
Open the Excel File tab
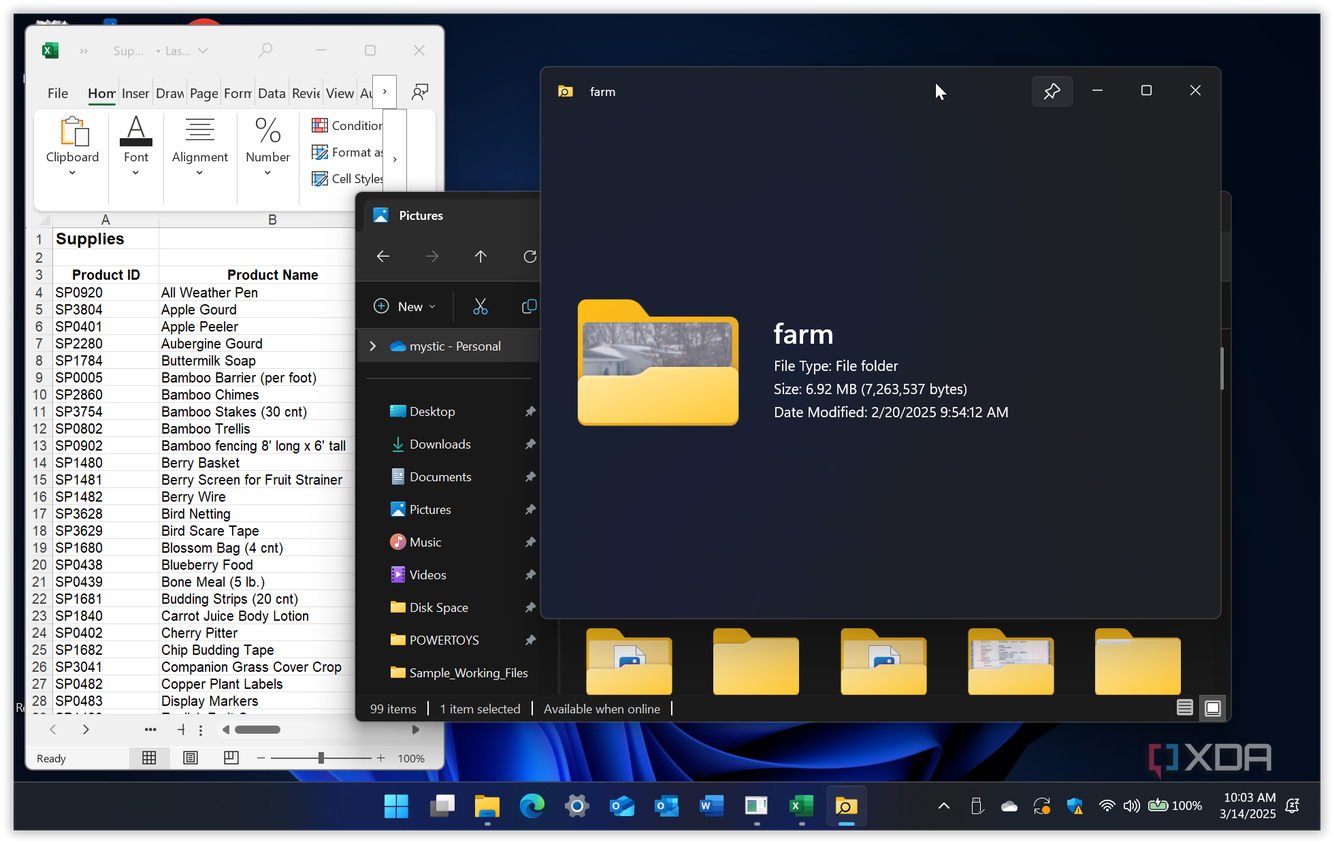coord(58,93)
